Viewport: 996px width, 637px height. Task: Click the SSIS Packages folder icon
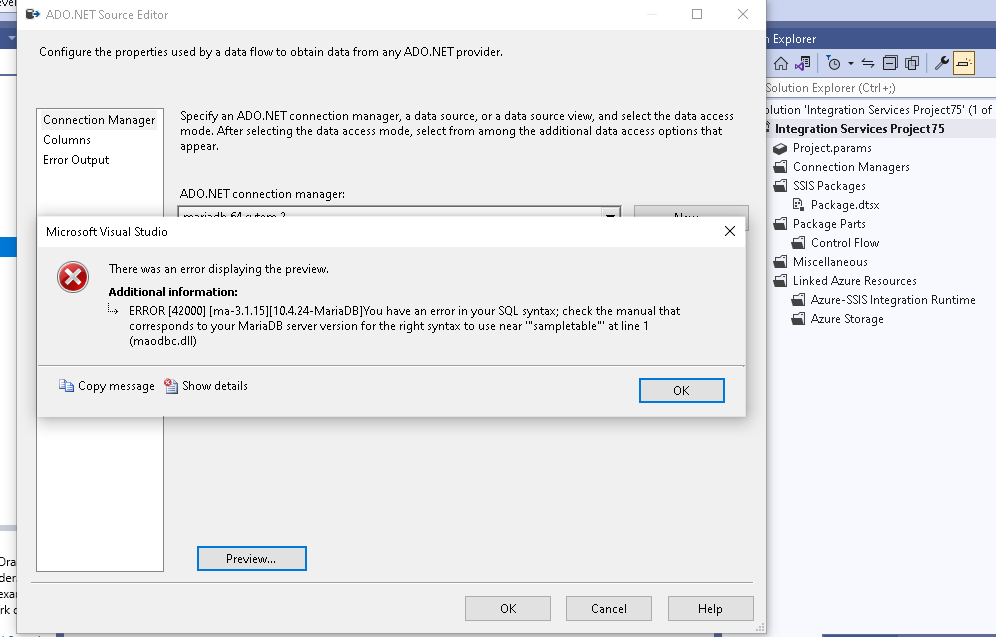click(x=780, y=186)
